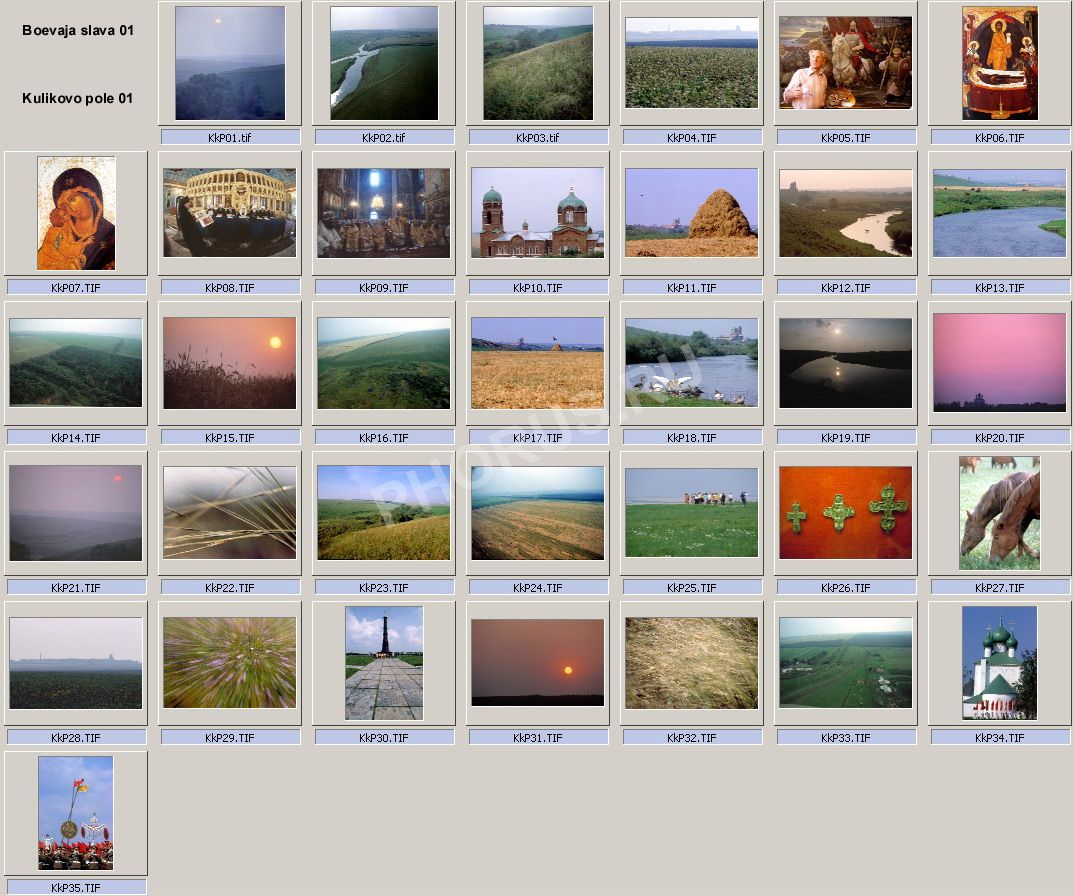Image resolution: width=1074 pixels, height=896 pixels.
Task: Click the KkP10.TIF filename label
Action: click(538, 288)
